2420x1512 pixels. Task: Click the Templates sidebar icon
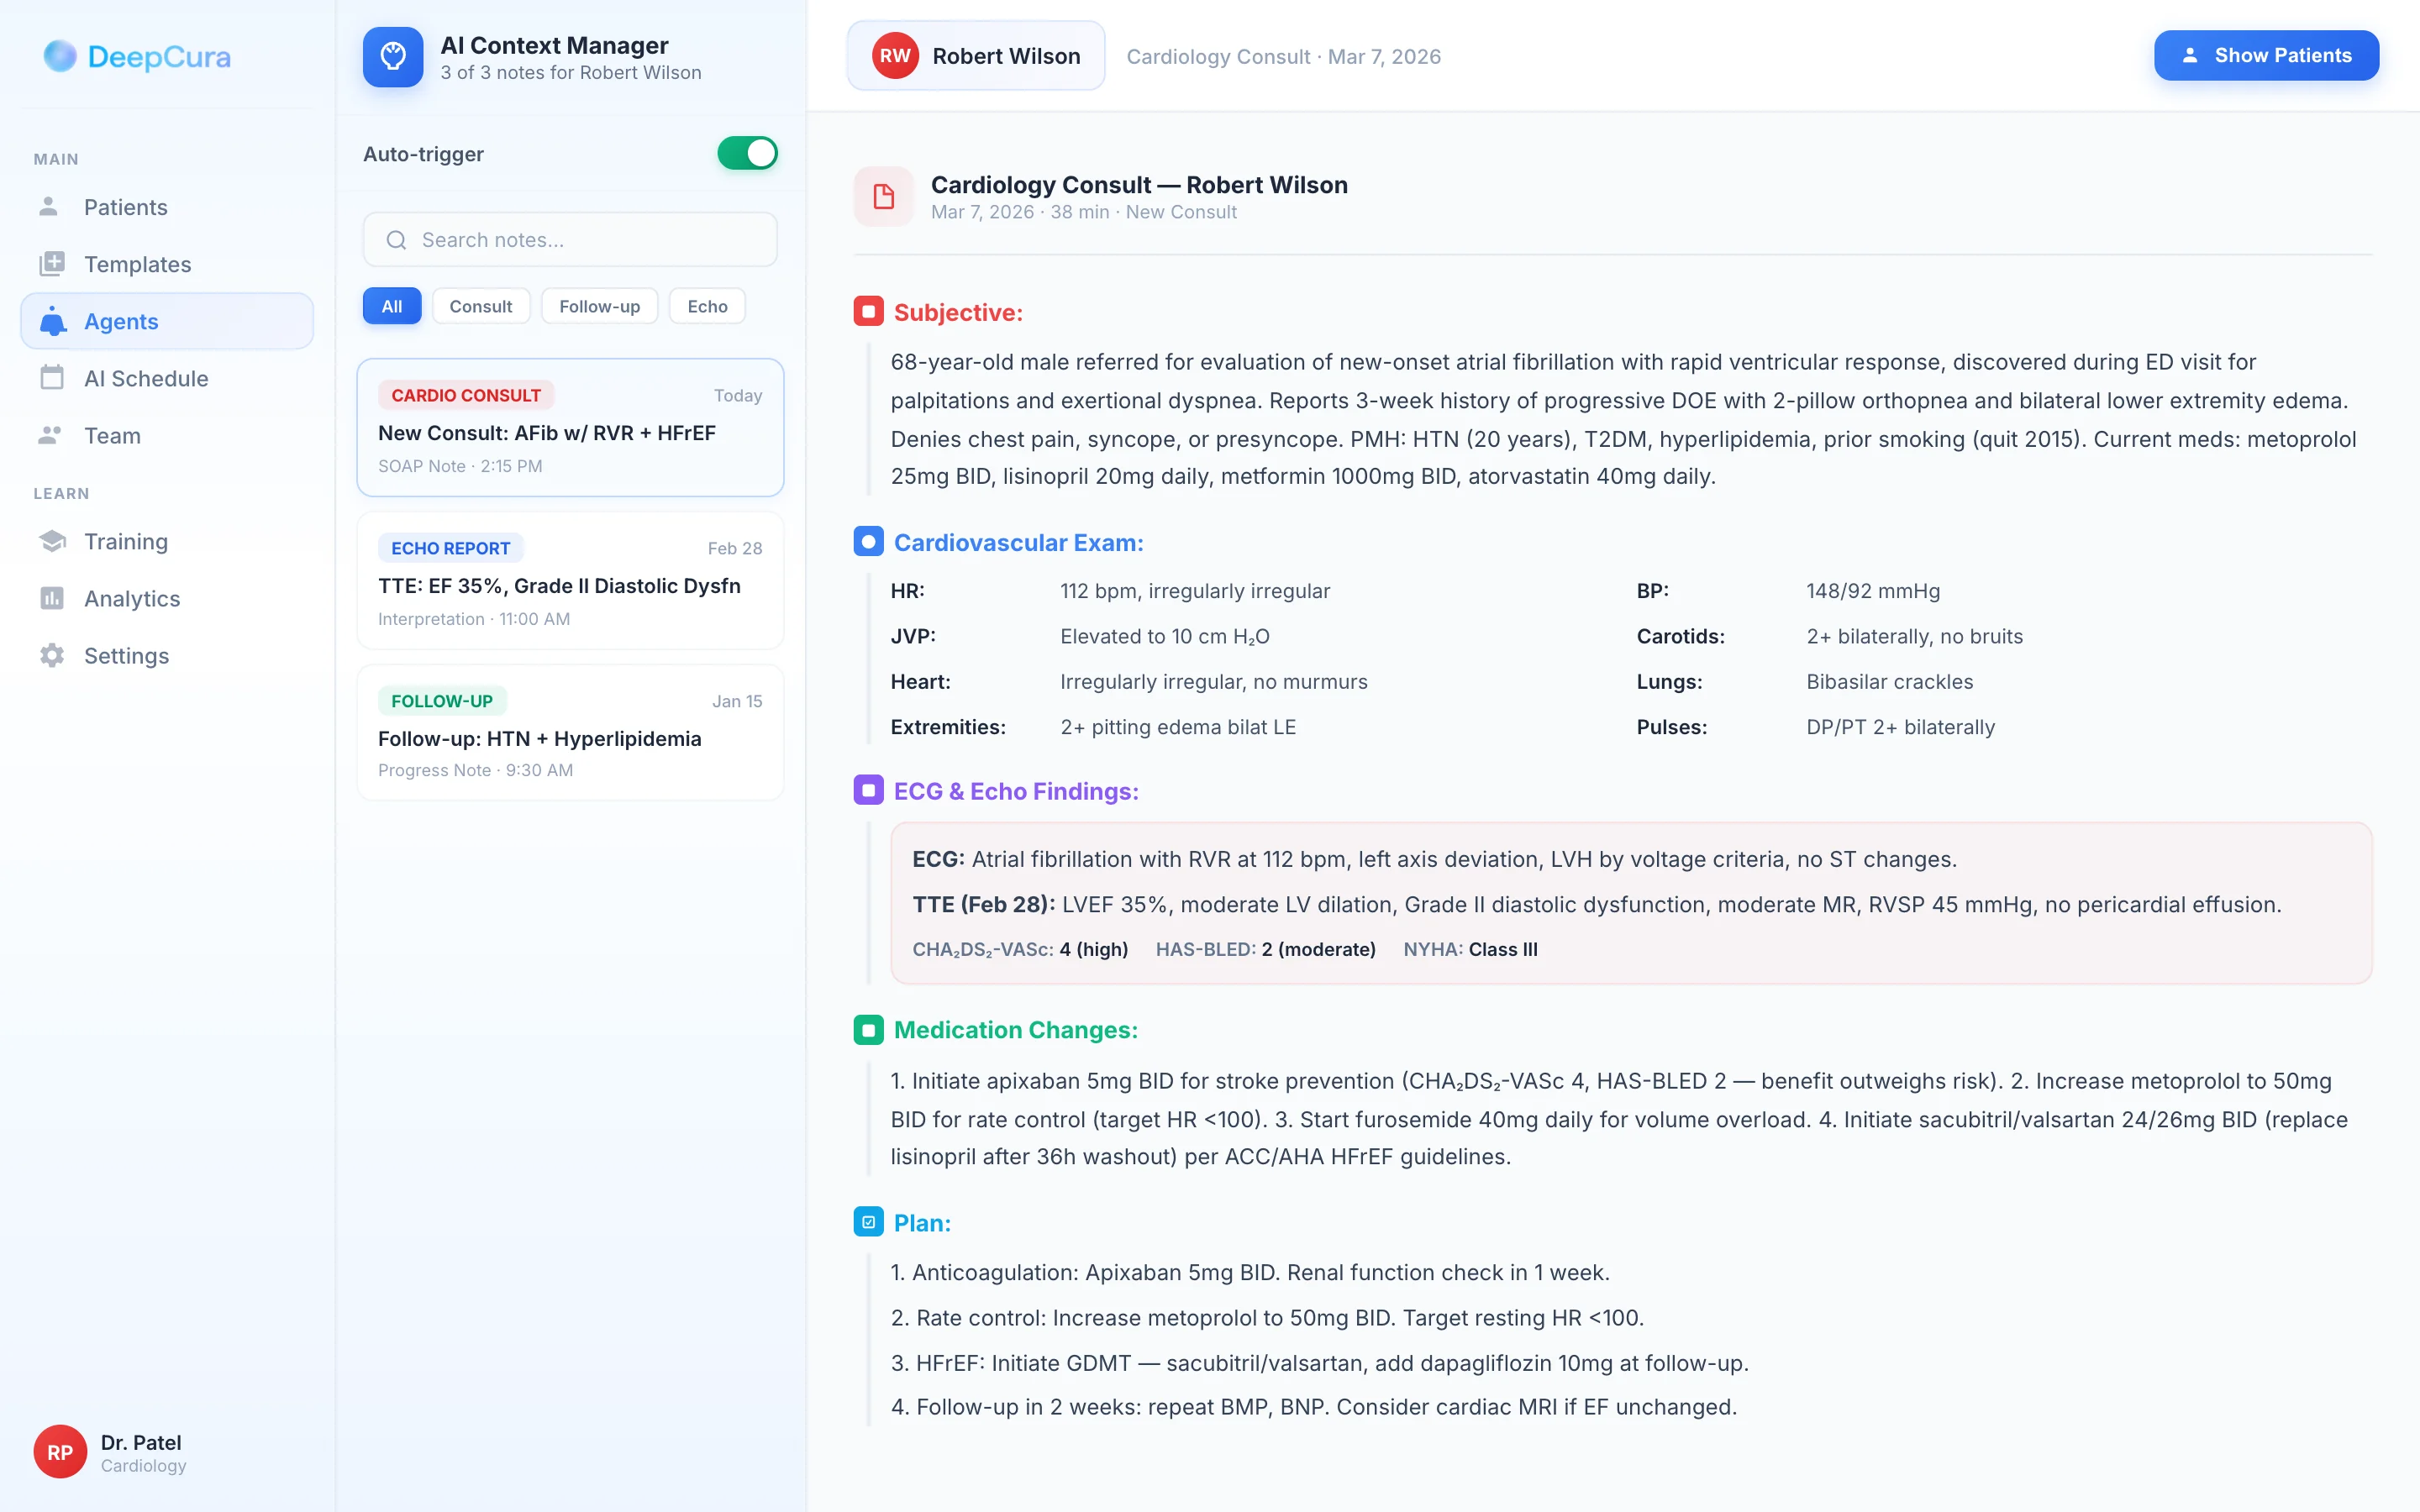point(52,263)
